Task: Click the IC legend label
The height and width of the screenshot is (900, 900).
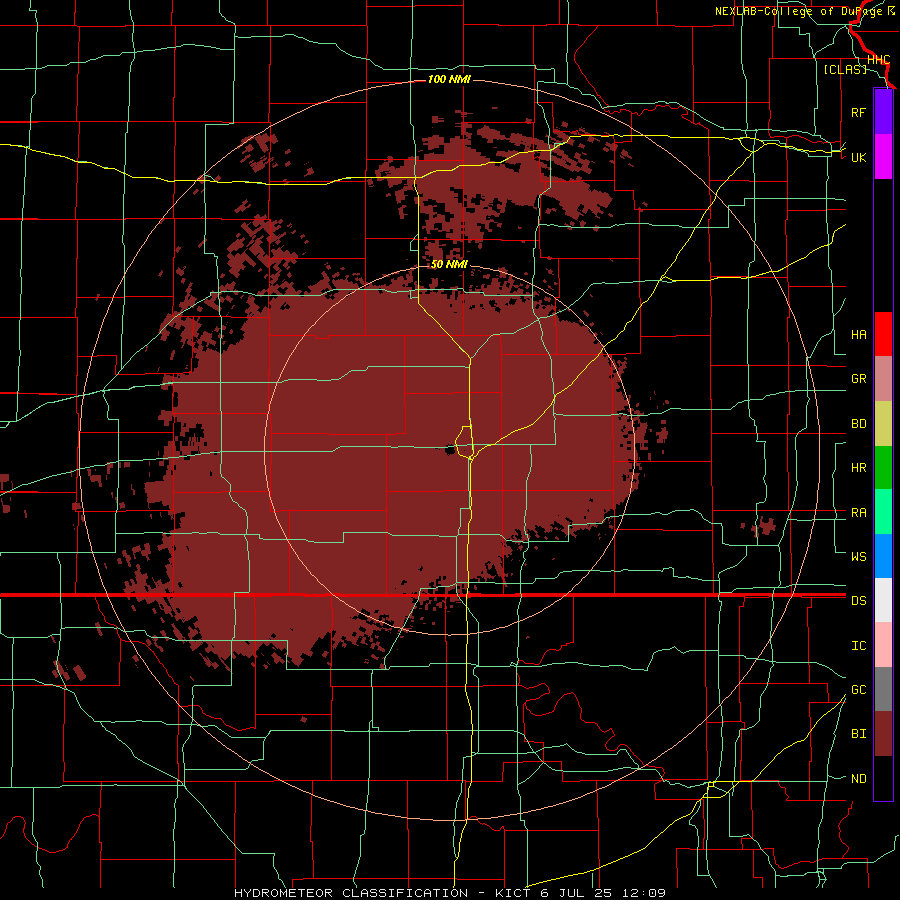Action: click(858, 646)
